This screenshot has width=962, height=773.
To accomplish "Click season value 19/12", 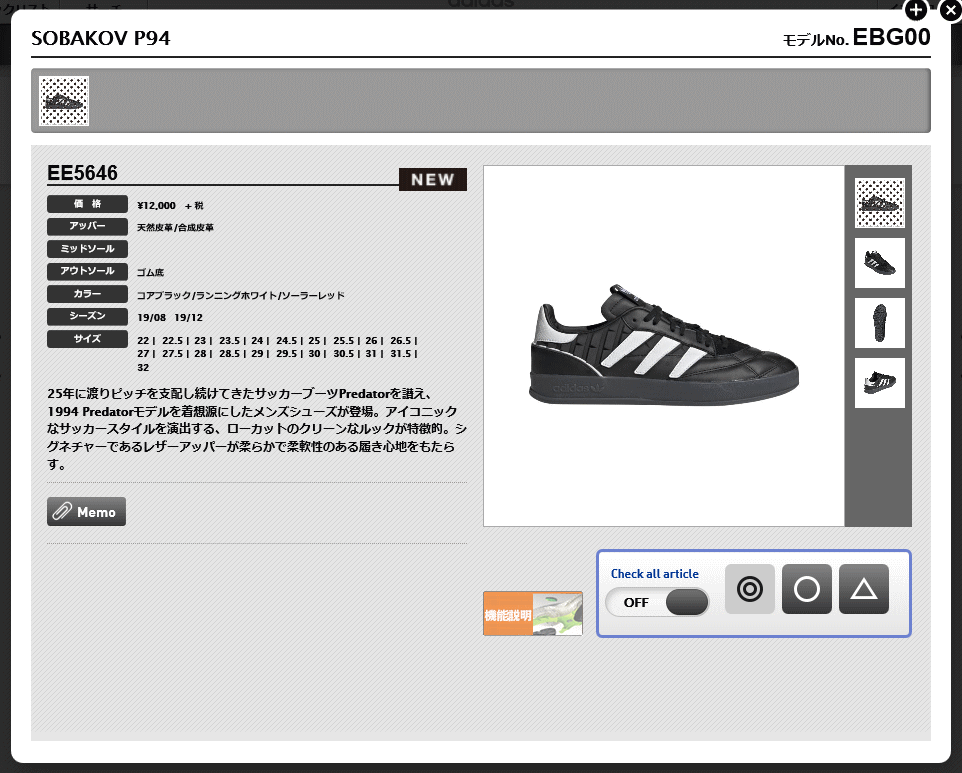I will pyautogui.click(x=188, y=318).
